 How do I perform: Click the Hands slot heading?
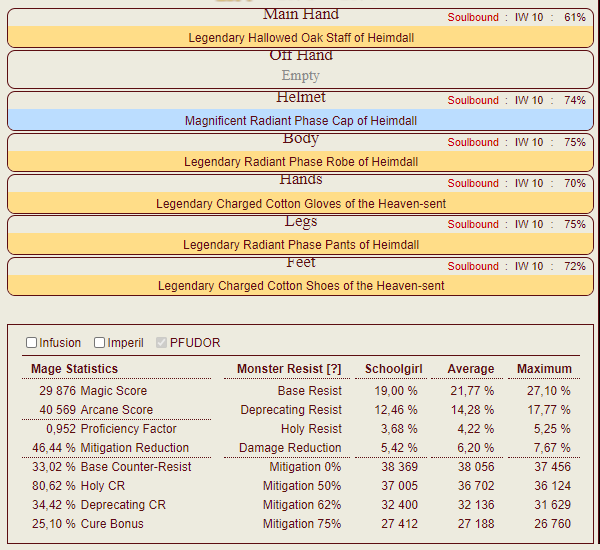pyautogui.click(x=301, y=180)
